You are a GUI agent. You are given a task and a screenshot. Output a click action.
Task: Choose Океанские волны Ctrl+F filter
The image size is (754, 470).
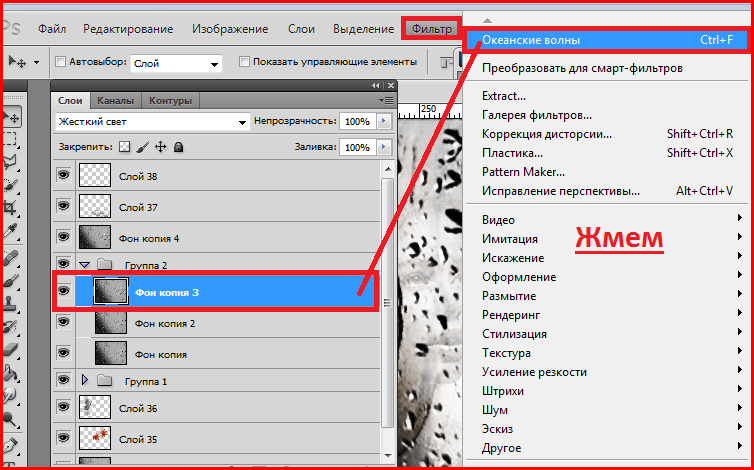pyautogui.click(x=607, y=40)
